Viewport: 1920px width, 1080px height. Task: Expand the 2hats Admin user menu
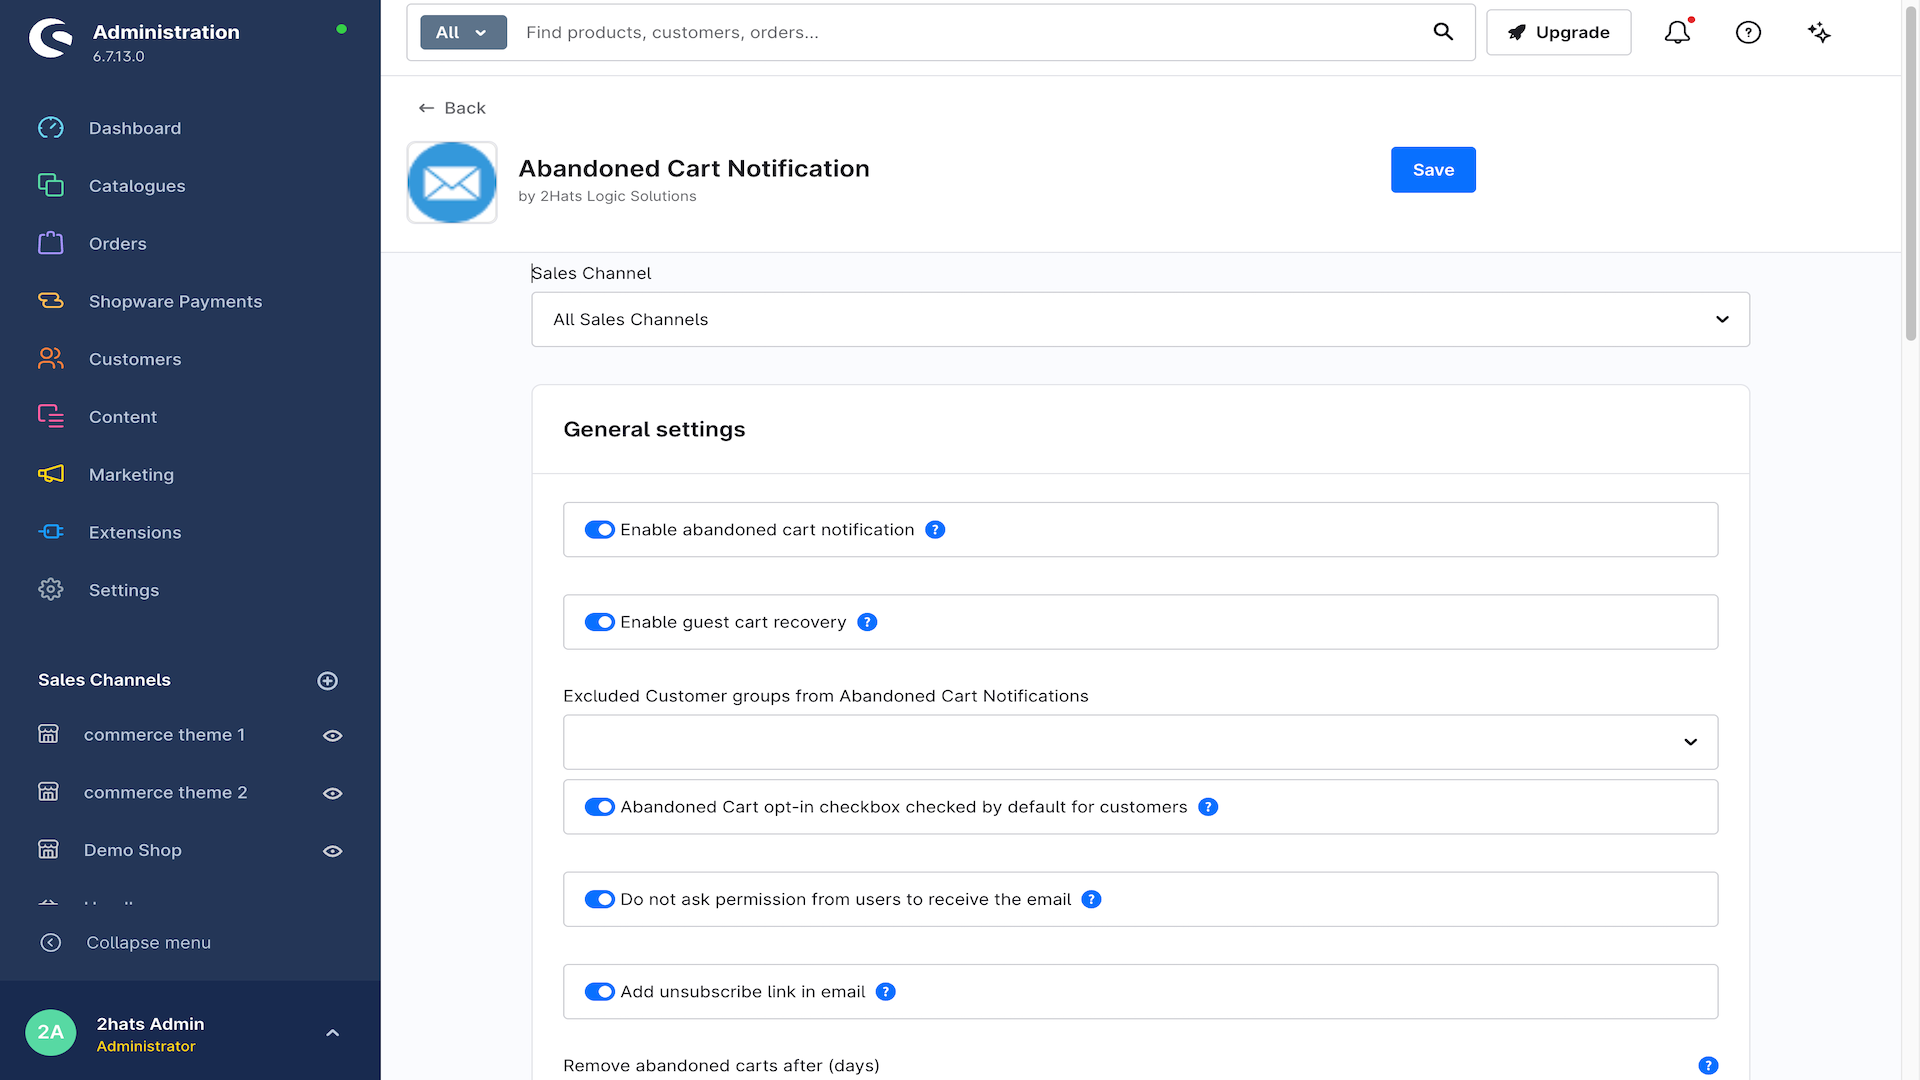(x=333, y=1033)
